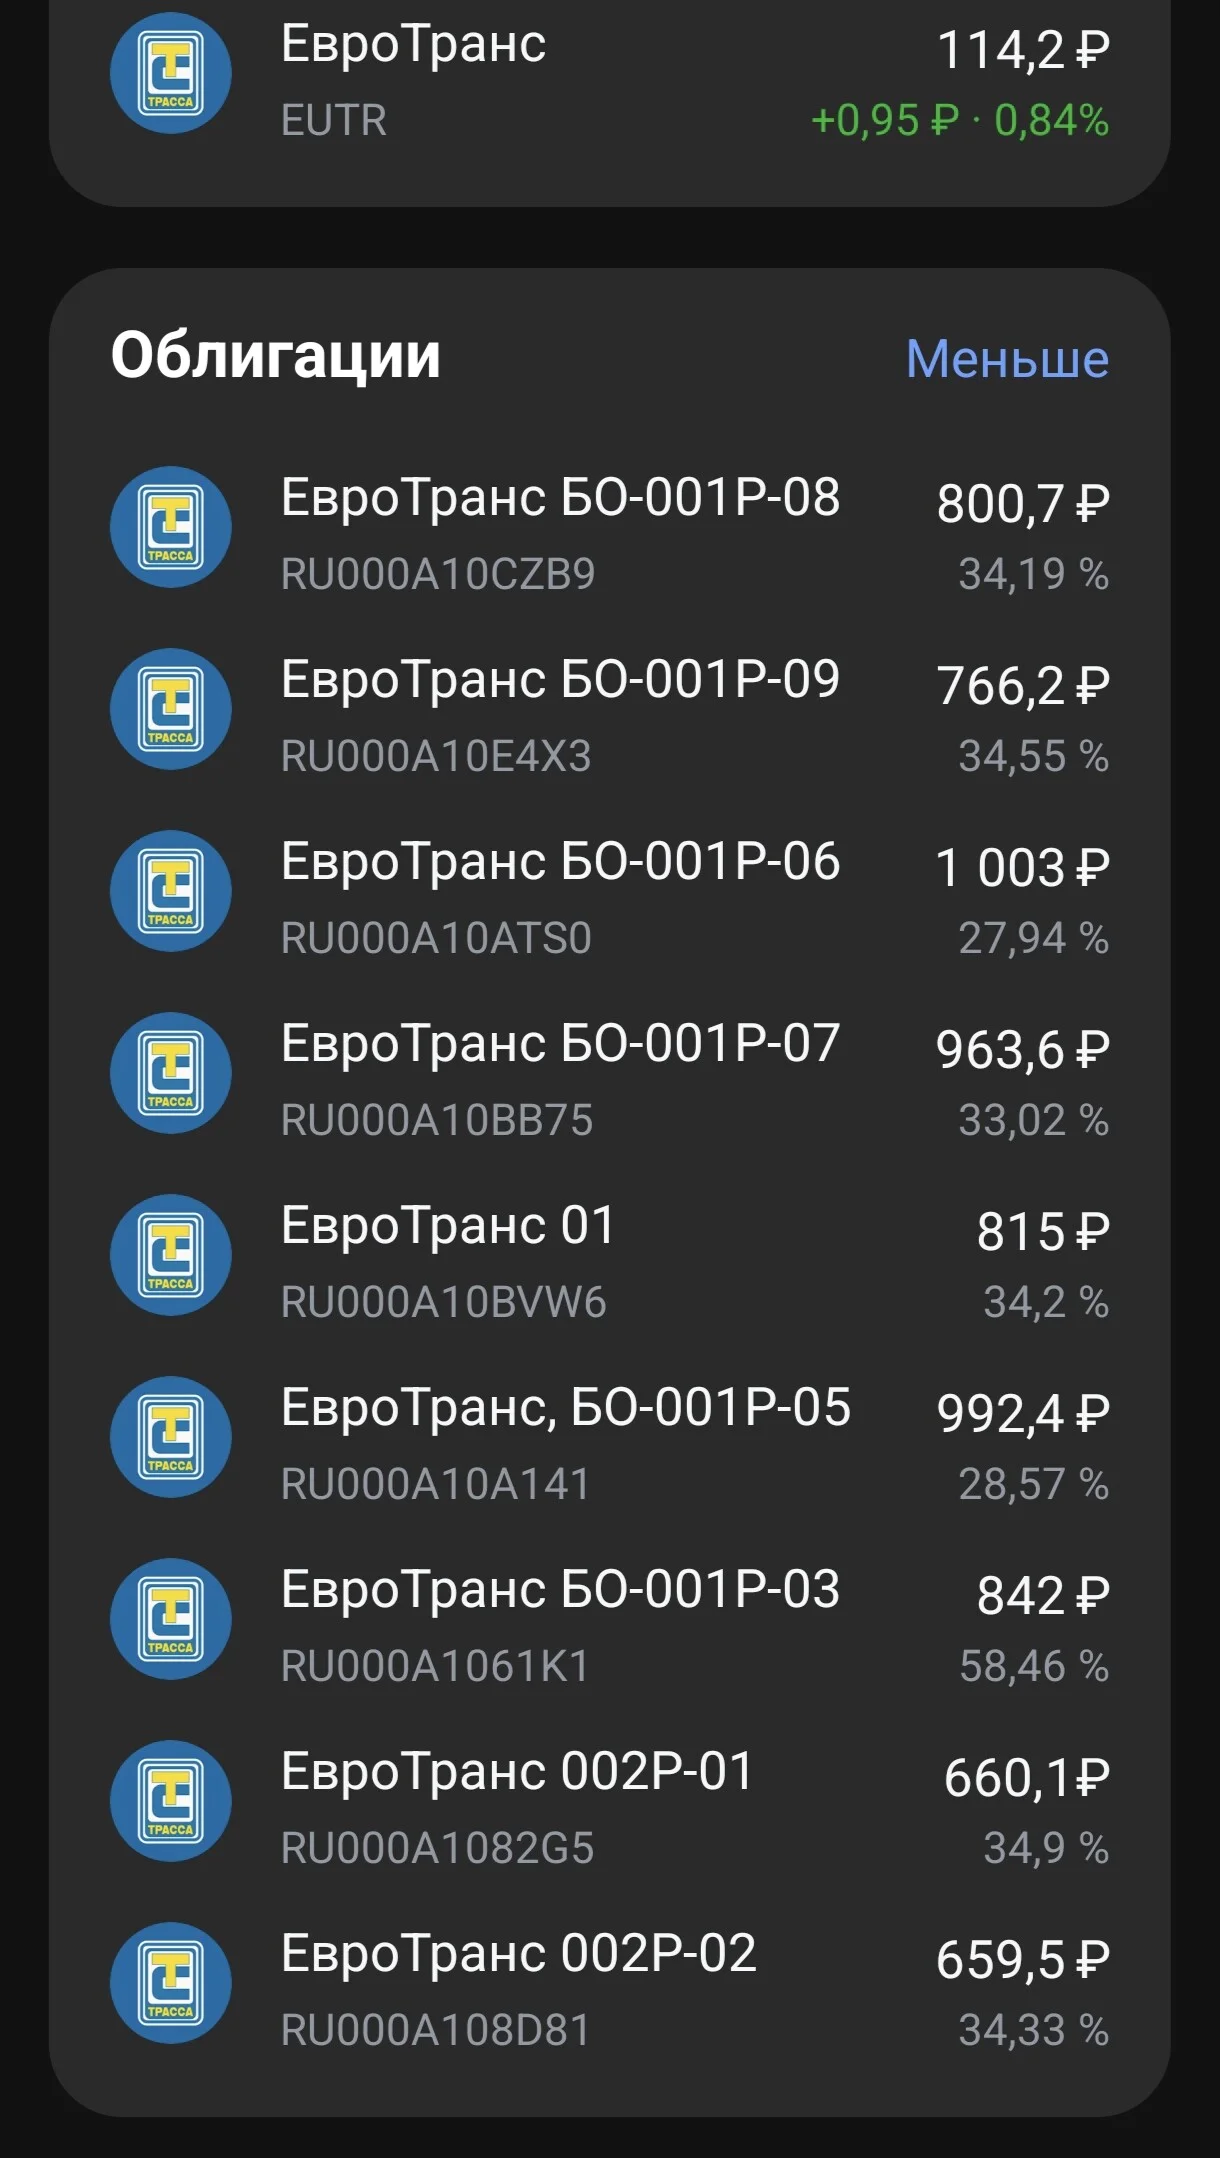Tap the 963,6 ₽ price of БО-001Р-07
Image resolution: width=1220 pixels, height=2158 pixels.
pos(1022,1049)
